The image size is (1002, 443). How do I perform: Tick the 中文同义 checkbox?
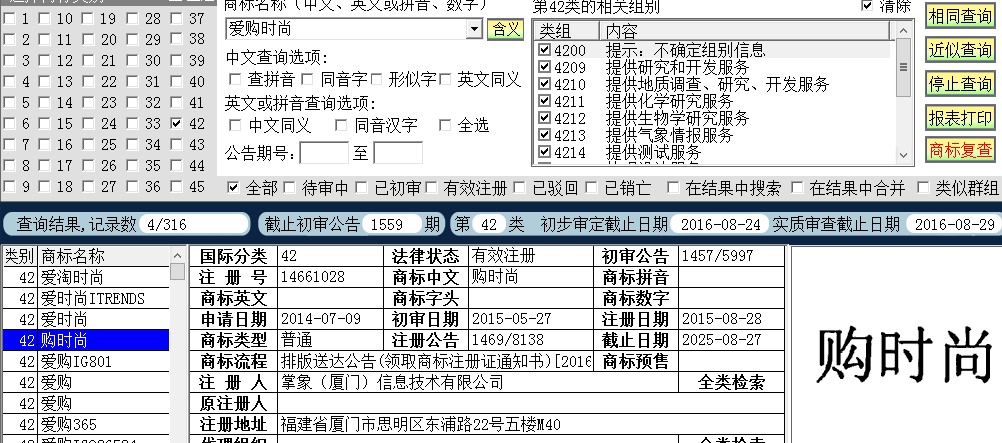pos(235,125)
